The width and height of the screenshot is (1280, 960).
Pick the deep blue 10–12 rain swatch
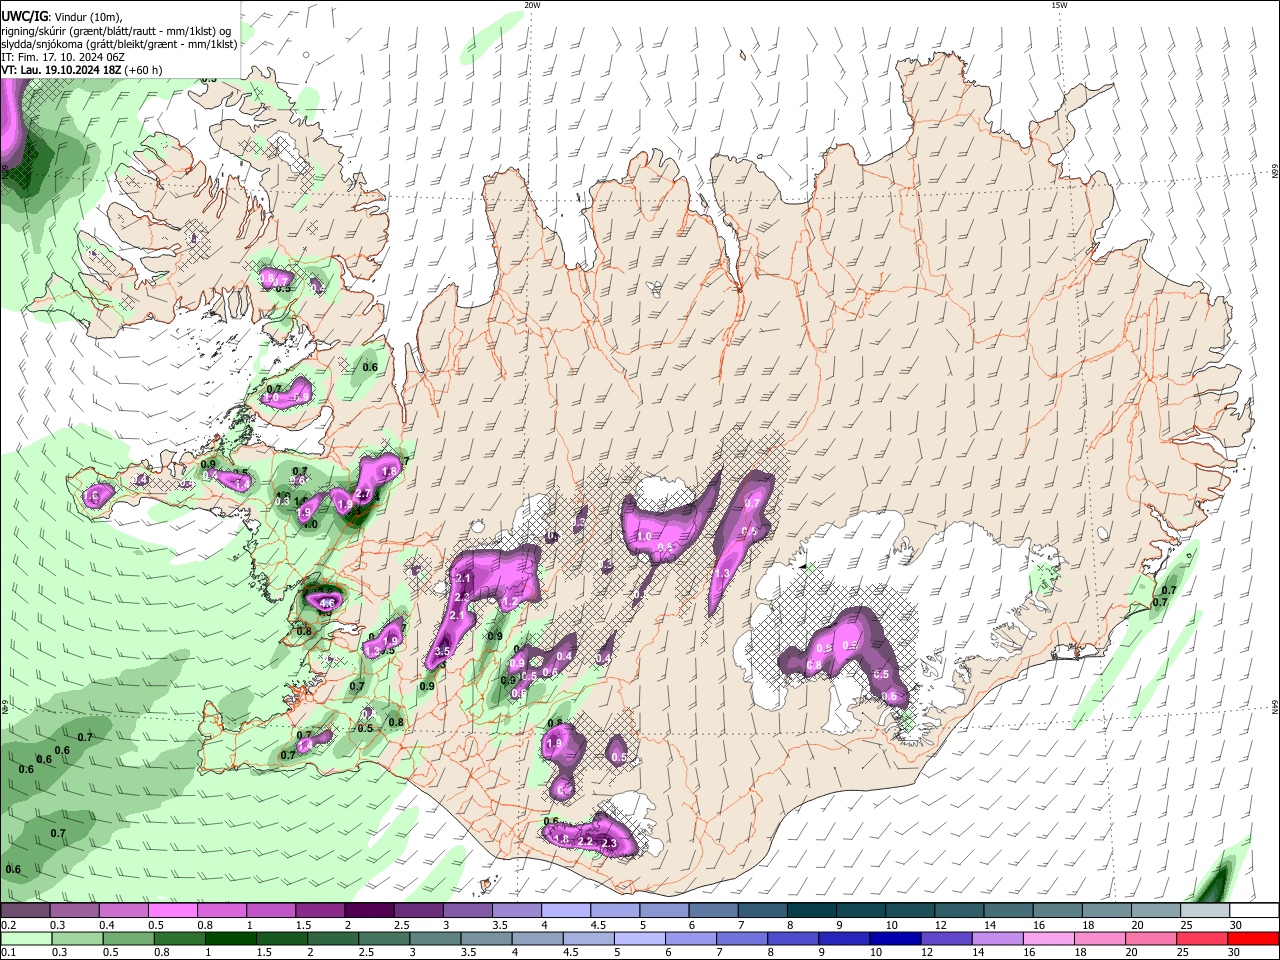click(x=895, y=939)
